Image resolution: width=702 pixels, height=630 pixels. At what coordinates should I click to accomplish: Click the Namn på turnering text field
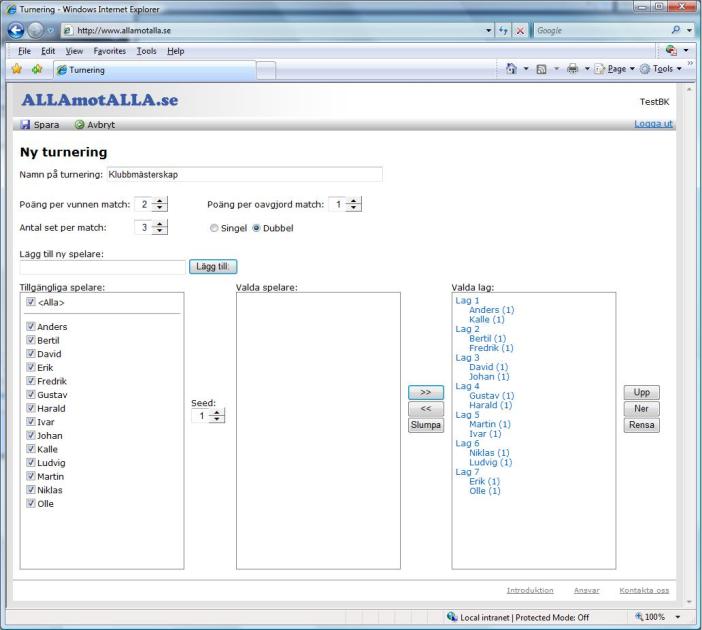coord(243,174)
